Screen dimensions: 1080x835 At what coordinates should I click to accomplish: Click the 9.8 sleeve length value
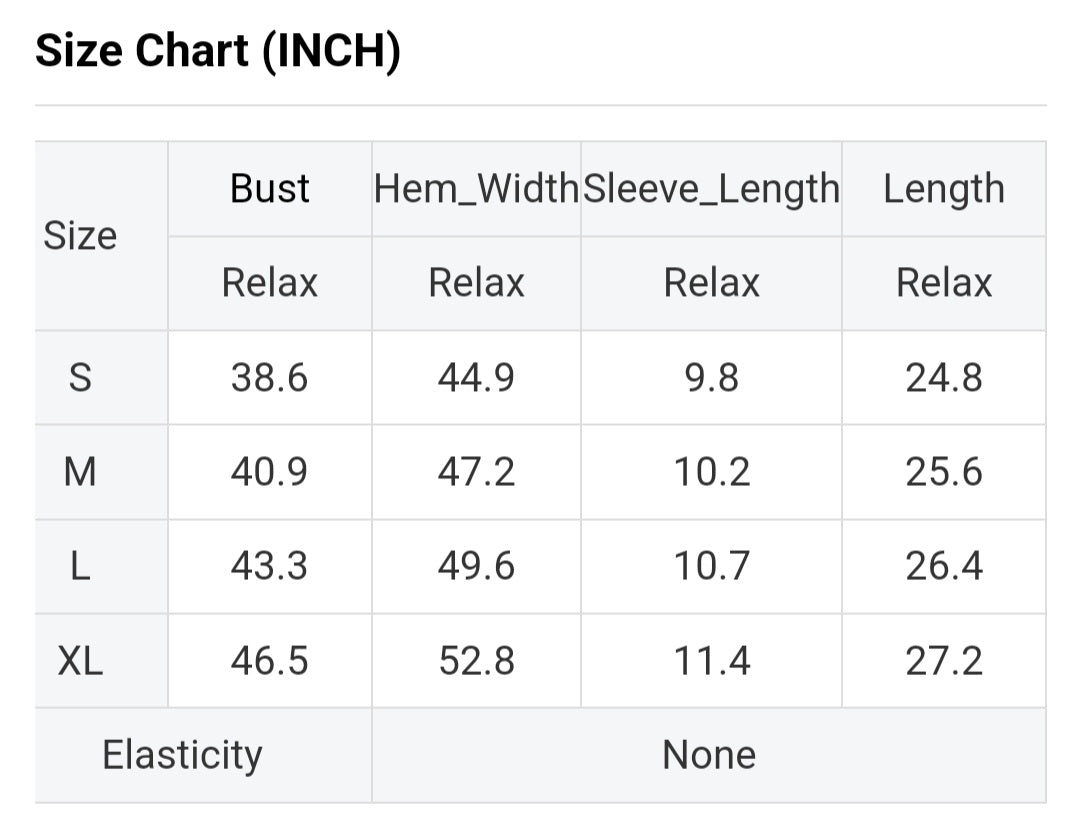coord(711,378)
